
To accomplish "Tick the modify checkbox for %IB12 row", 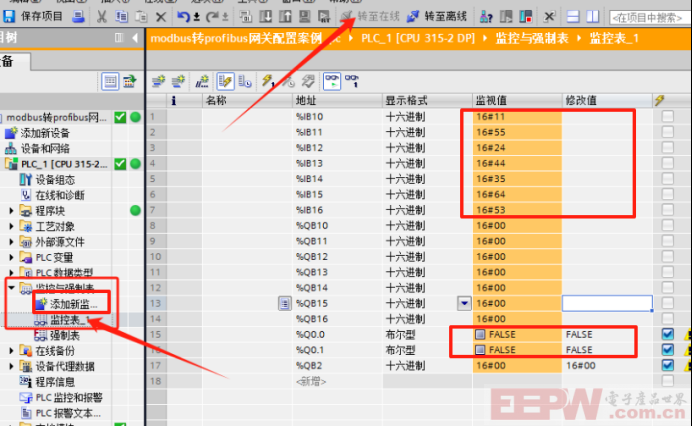I will [668, 147].
